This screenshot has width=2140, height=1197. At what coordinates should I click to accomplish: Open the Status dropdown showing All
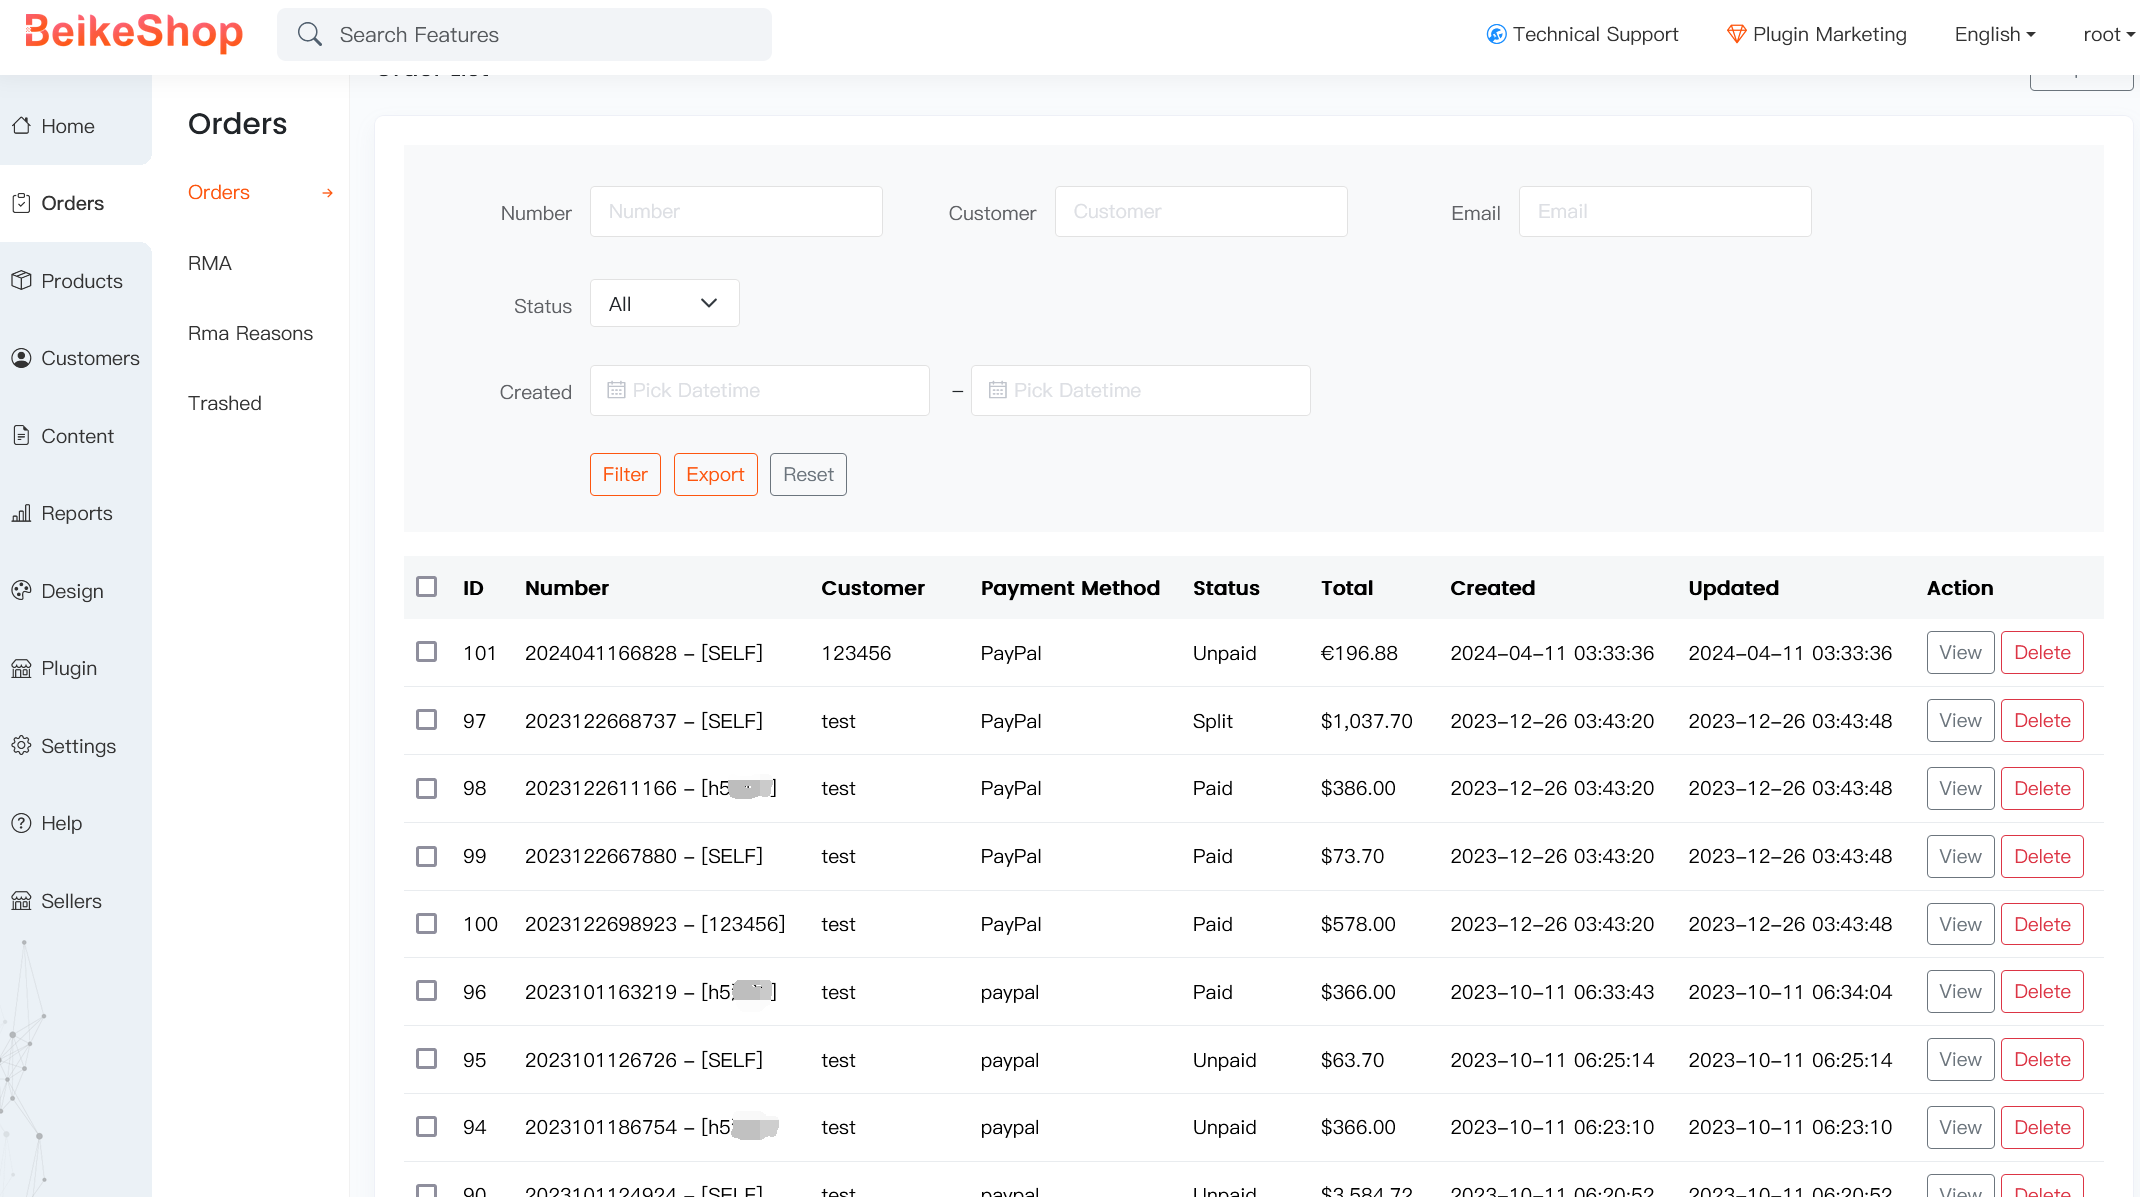click(x=665, y=304)
